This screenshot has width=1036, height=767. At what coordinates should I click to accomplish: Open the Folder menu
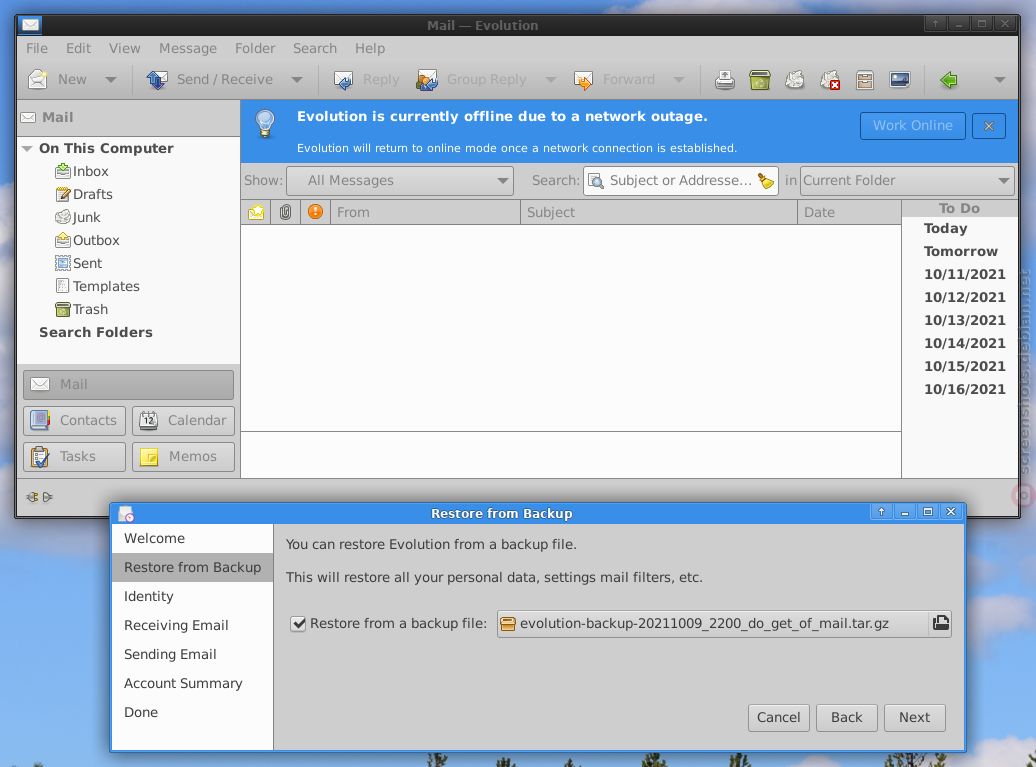click(x=255, y=48)
